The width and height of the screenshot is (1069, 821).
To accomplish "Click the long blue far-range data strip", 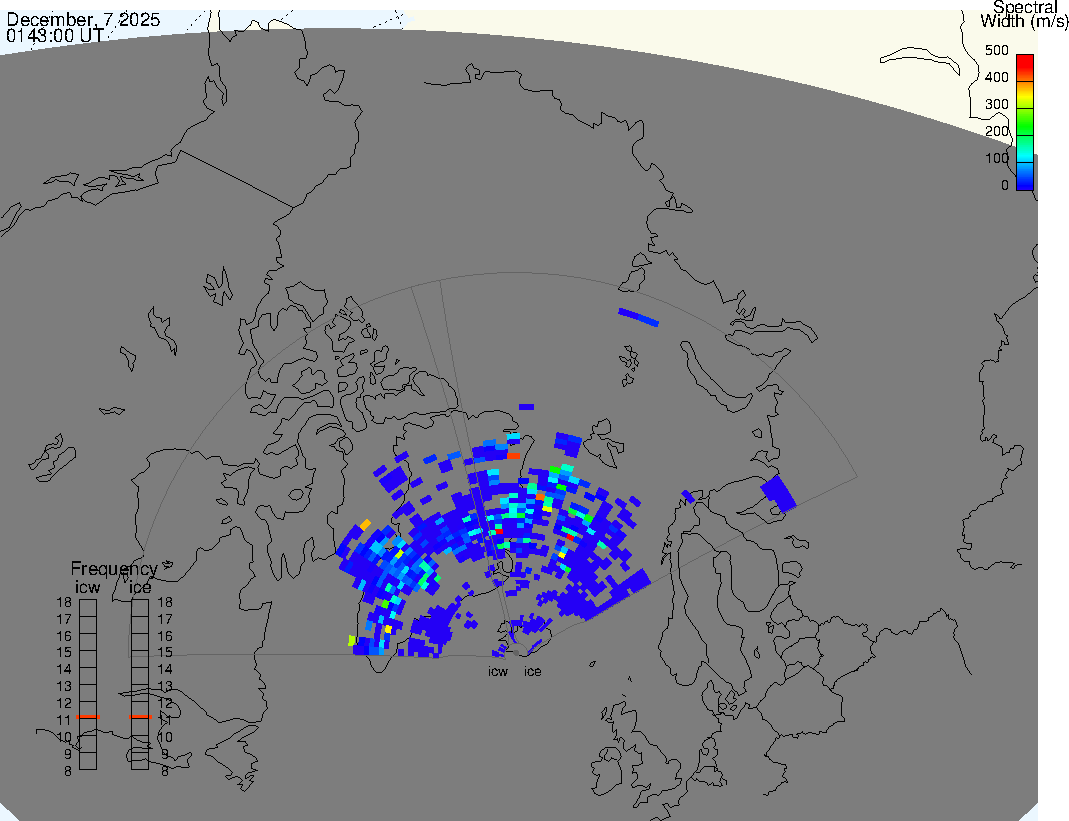I will coord(639,318).
